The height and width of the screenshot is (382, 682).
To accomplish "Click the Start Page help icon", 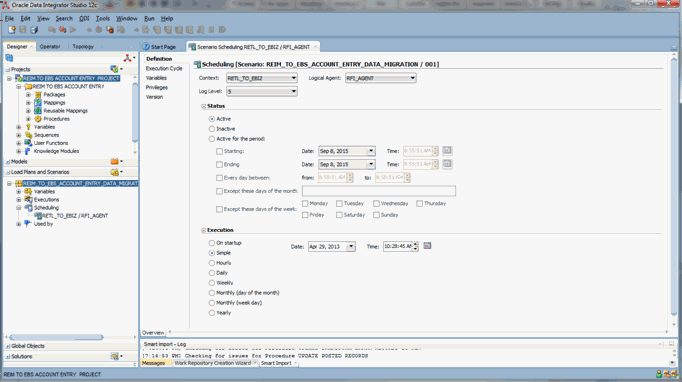I will 146,47.
